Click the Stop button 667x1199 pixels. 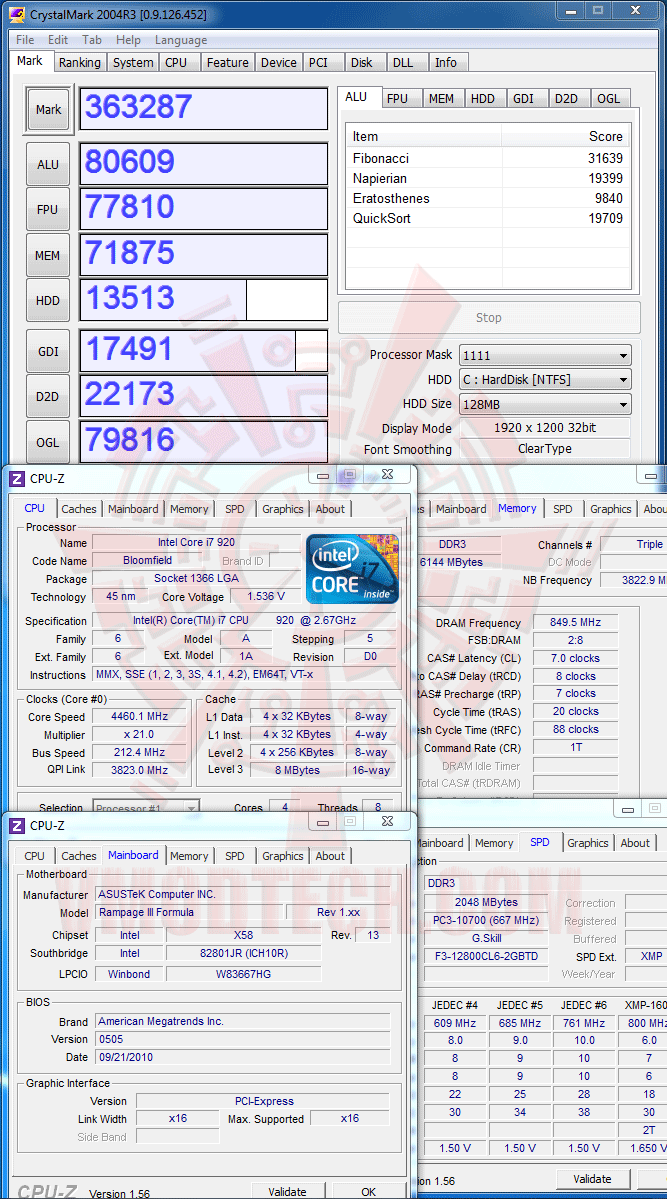489,317
